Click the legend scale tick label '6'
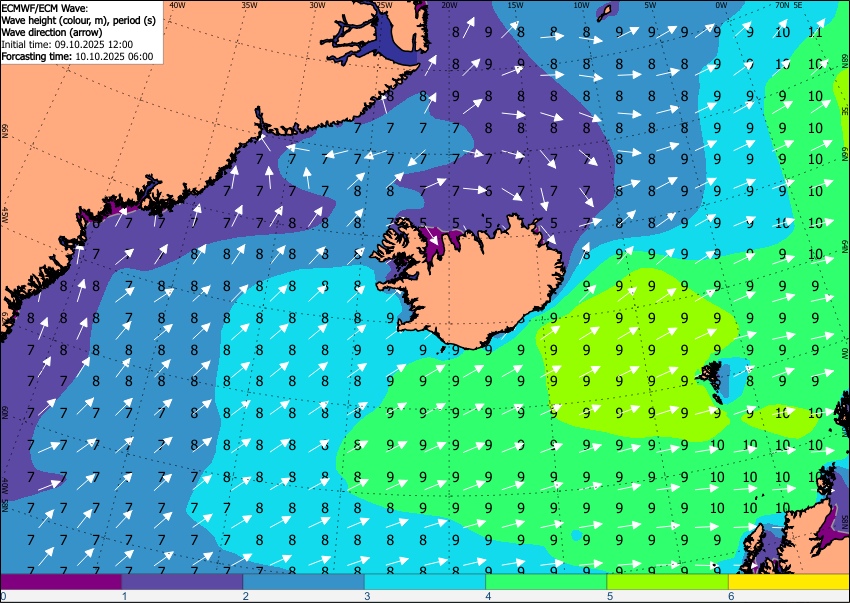Image resolution: width=850 pixels, height=603 pixels. (731, 596)
